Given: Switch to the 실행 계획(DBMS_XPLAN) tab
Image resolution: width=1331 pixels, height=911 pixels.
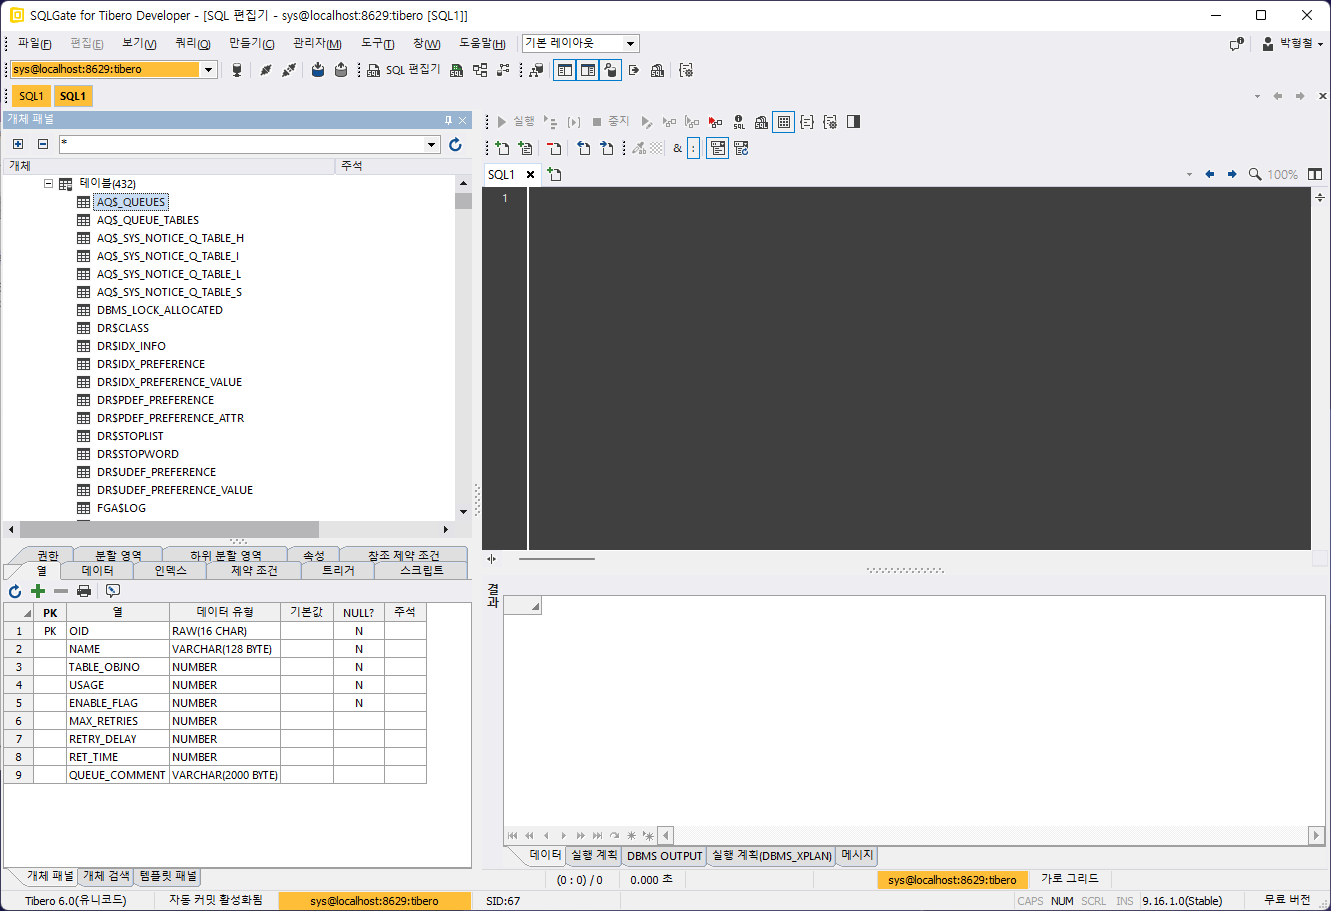Looking at the screenshot, I should [x=771, y=856].
